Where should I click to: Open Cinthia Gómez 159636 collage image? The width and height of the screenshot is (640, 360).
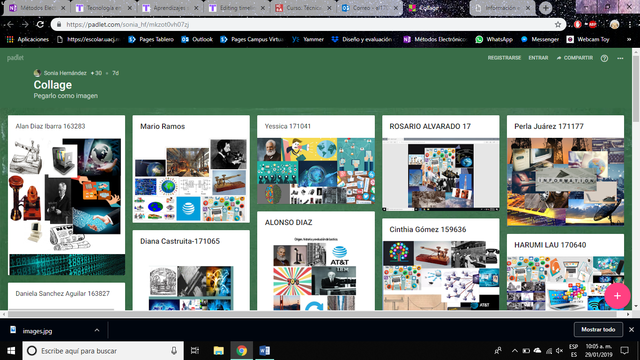click(x=441, y=276)
